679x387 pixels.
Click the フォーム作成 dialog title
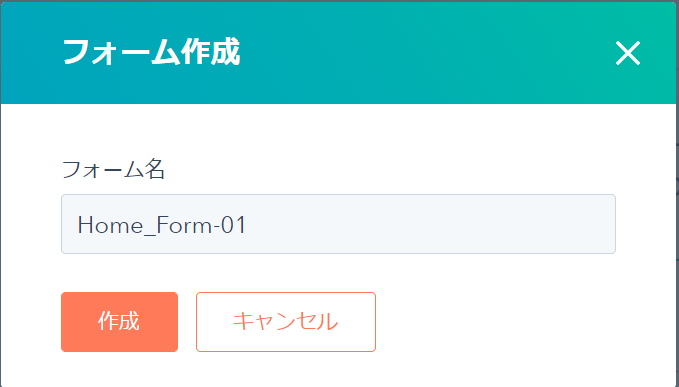click(151, 52)
